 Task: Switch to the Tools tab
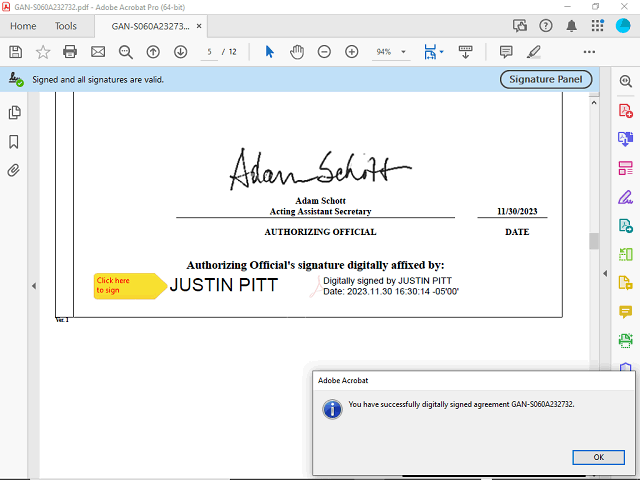pyautogui.click(x=66, y=26)
